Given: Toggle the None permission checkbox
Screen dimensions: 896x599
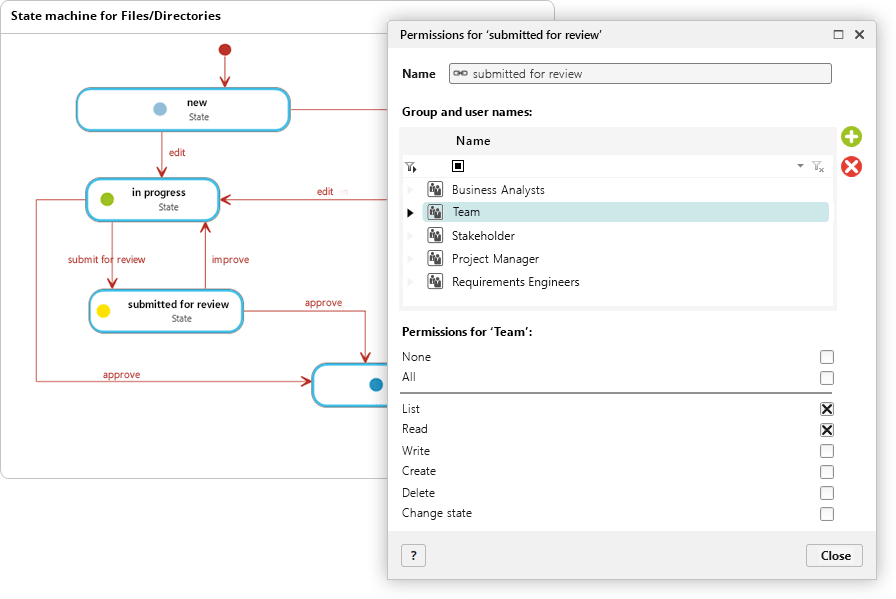Looking at the screenshot, I should [827, 357].
